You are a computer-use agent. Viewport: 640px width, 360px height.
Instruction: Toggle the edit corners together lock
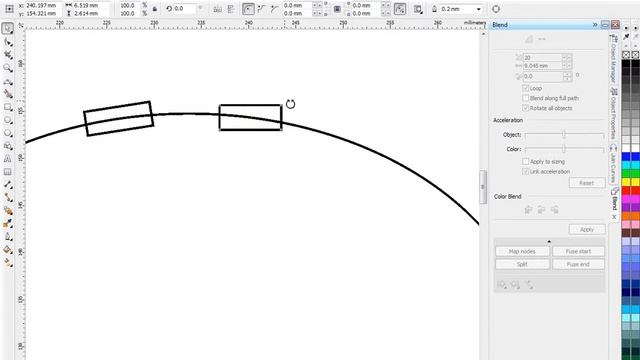click(337, 9)
